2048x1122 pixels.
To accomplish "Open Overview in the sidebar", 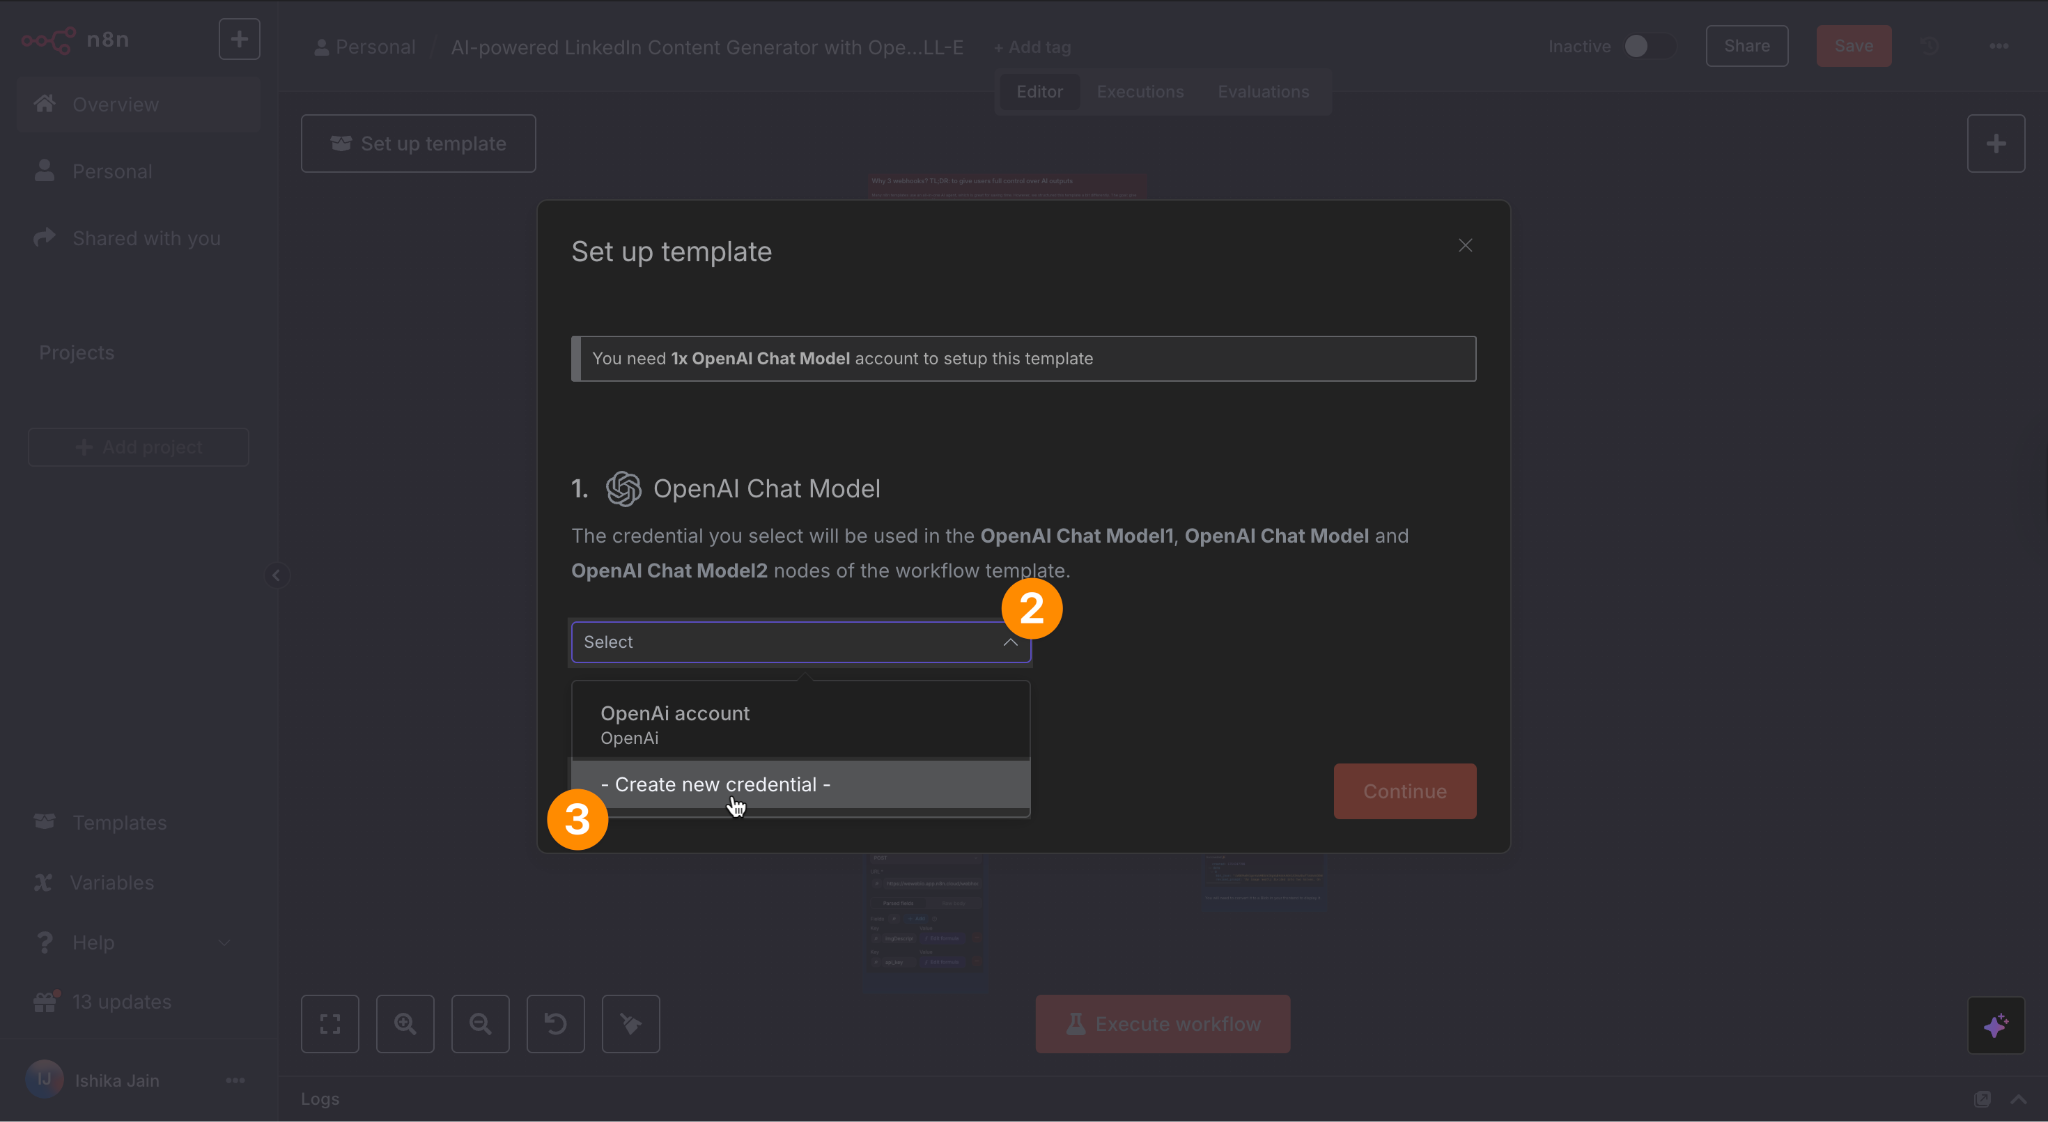I will [x=139, y=104].
